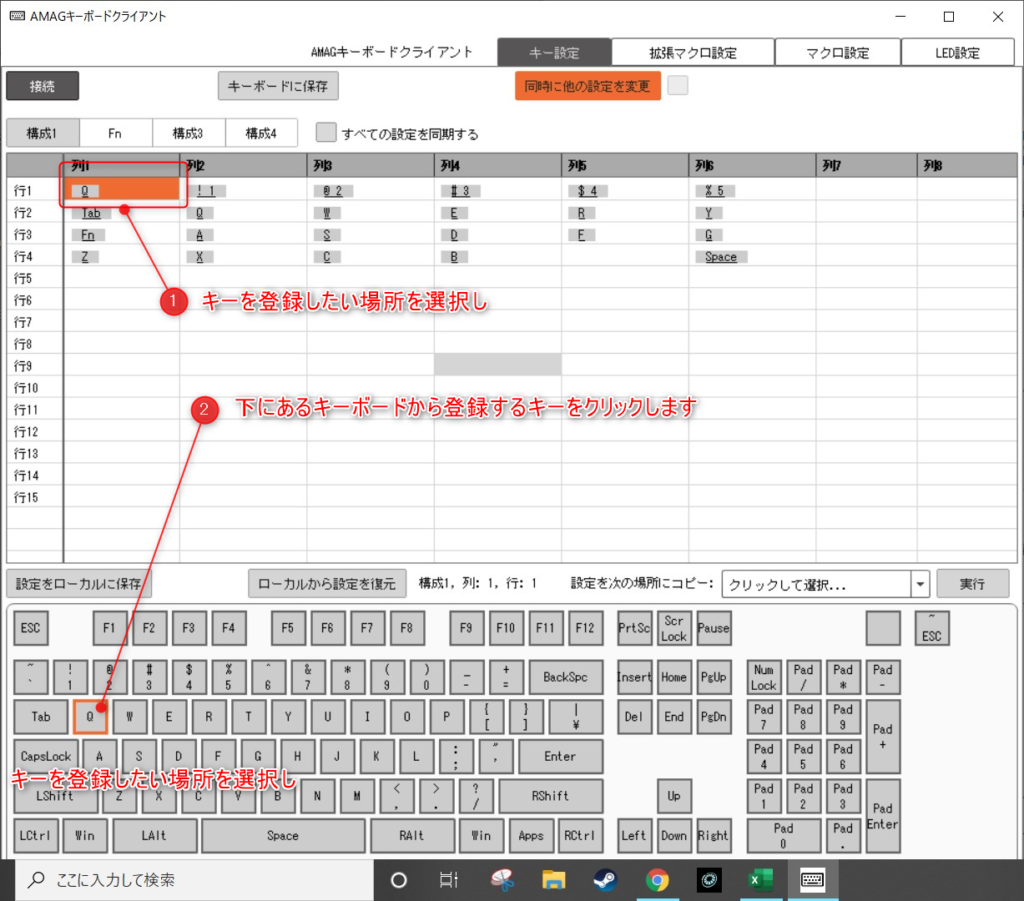Click the BackSpc key on the virtual keyboard
The width and height of the screenshot is (1024, 901).
pos(566,677)
